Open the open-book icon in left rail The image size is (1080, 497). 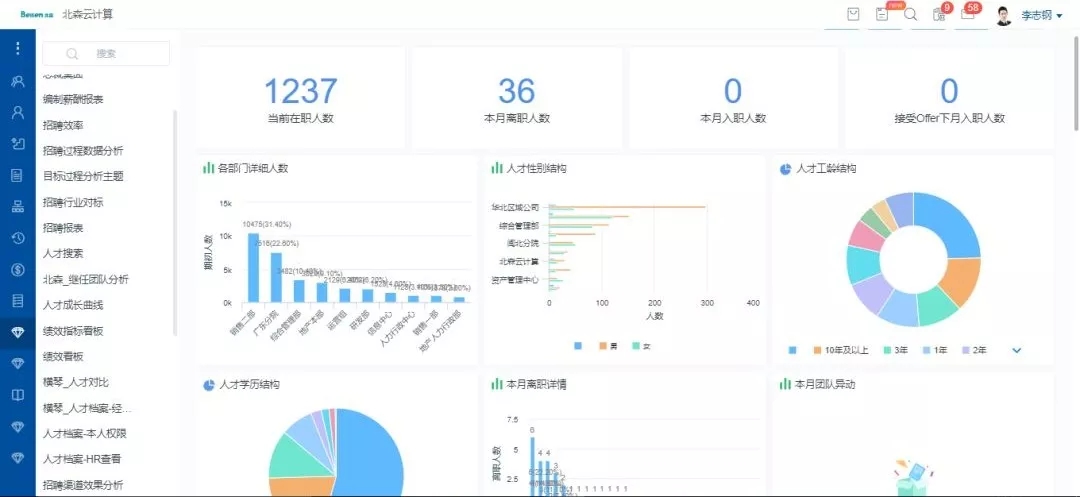coord(18,395)
